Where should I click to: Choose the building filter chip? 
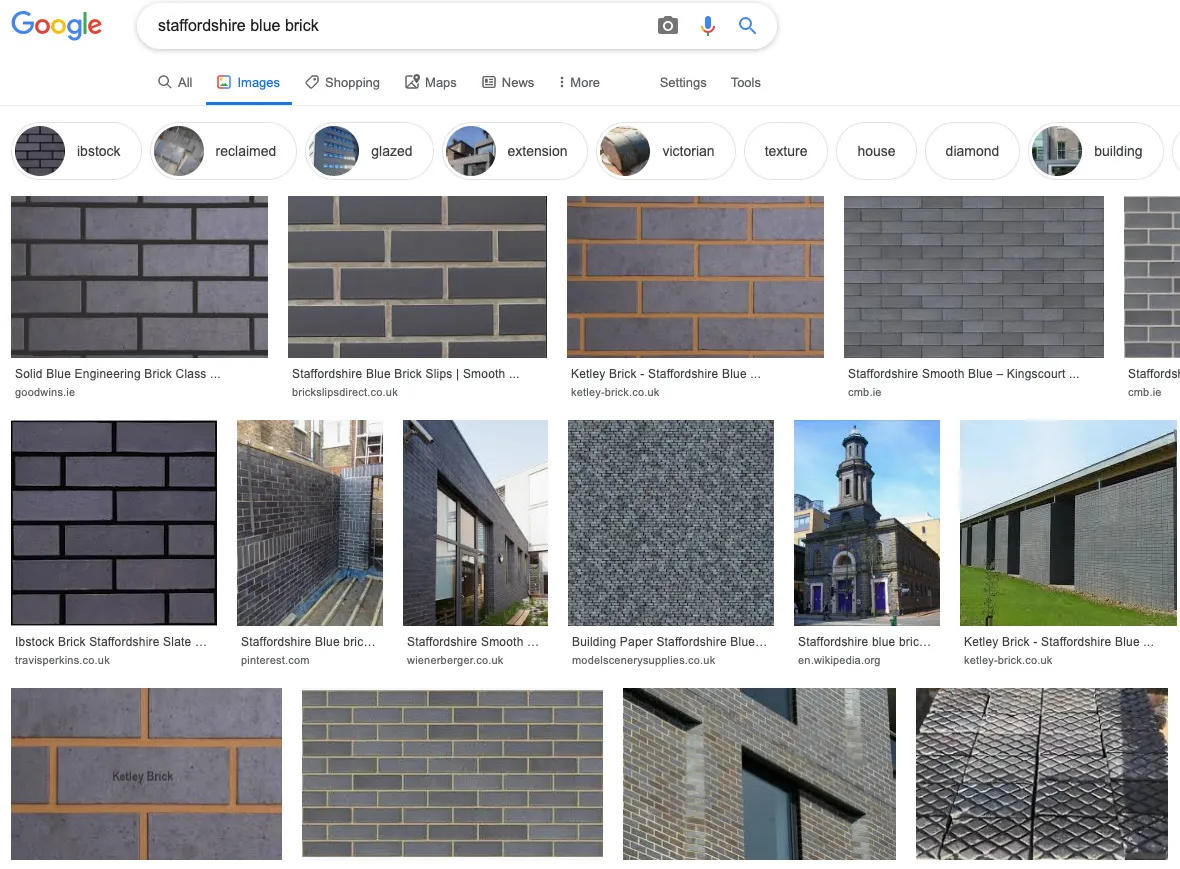click(1096, 151)
